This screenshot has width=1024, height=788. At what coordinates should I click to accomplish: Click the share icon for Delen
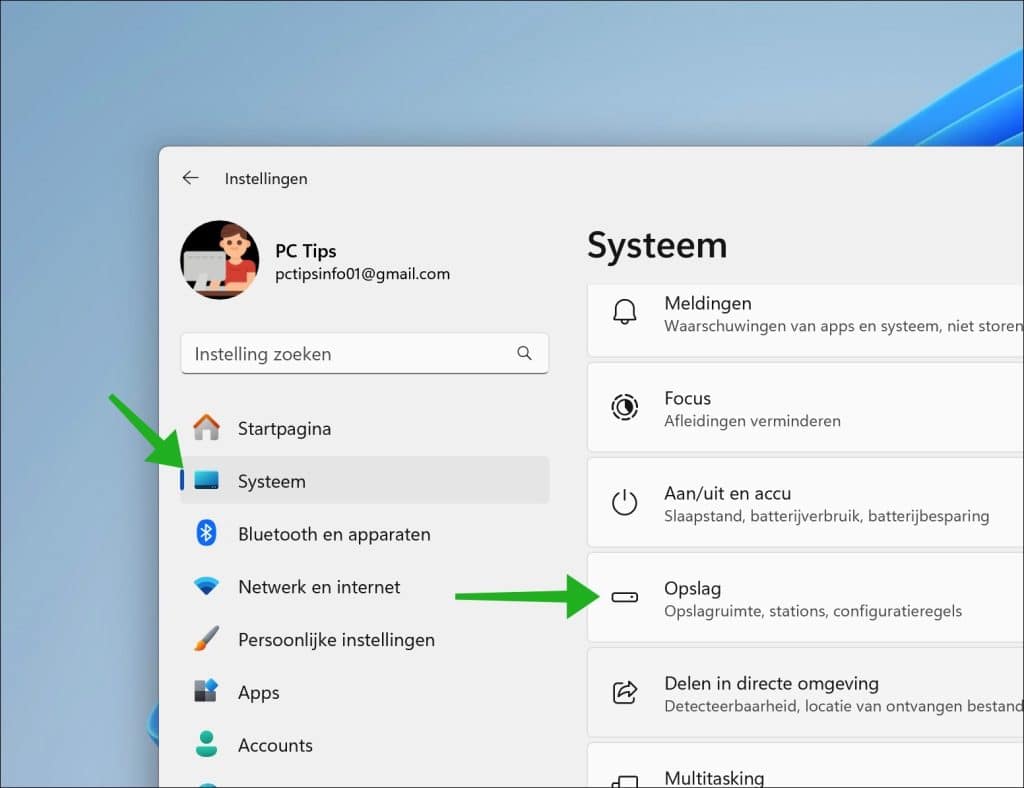pyautogui.click(x=625, y=692)
